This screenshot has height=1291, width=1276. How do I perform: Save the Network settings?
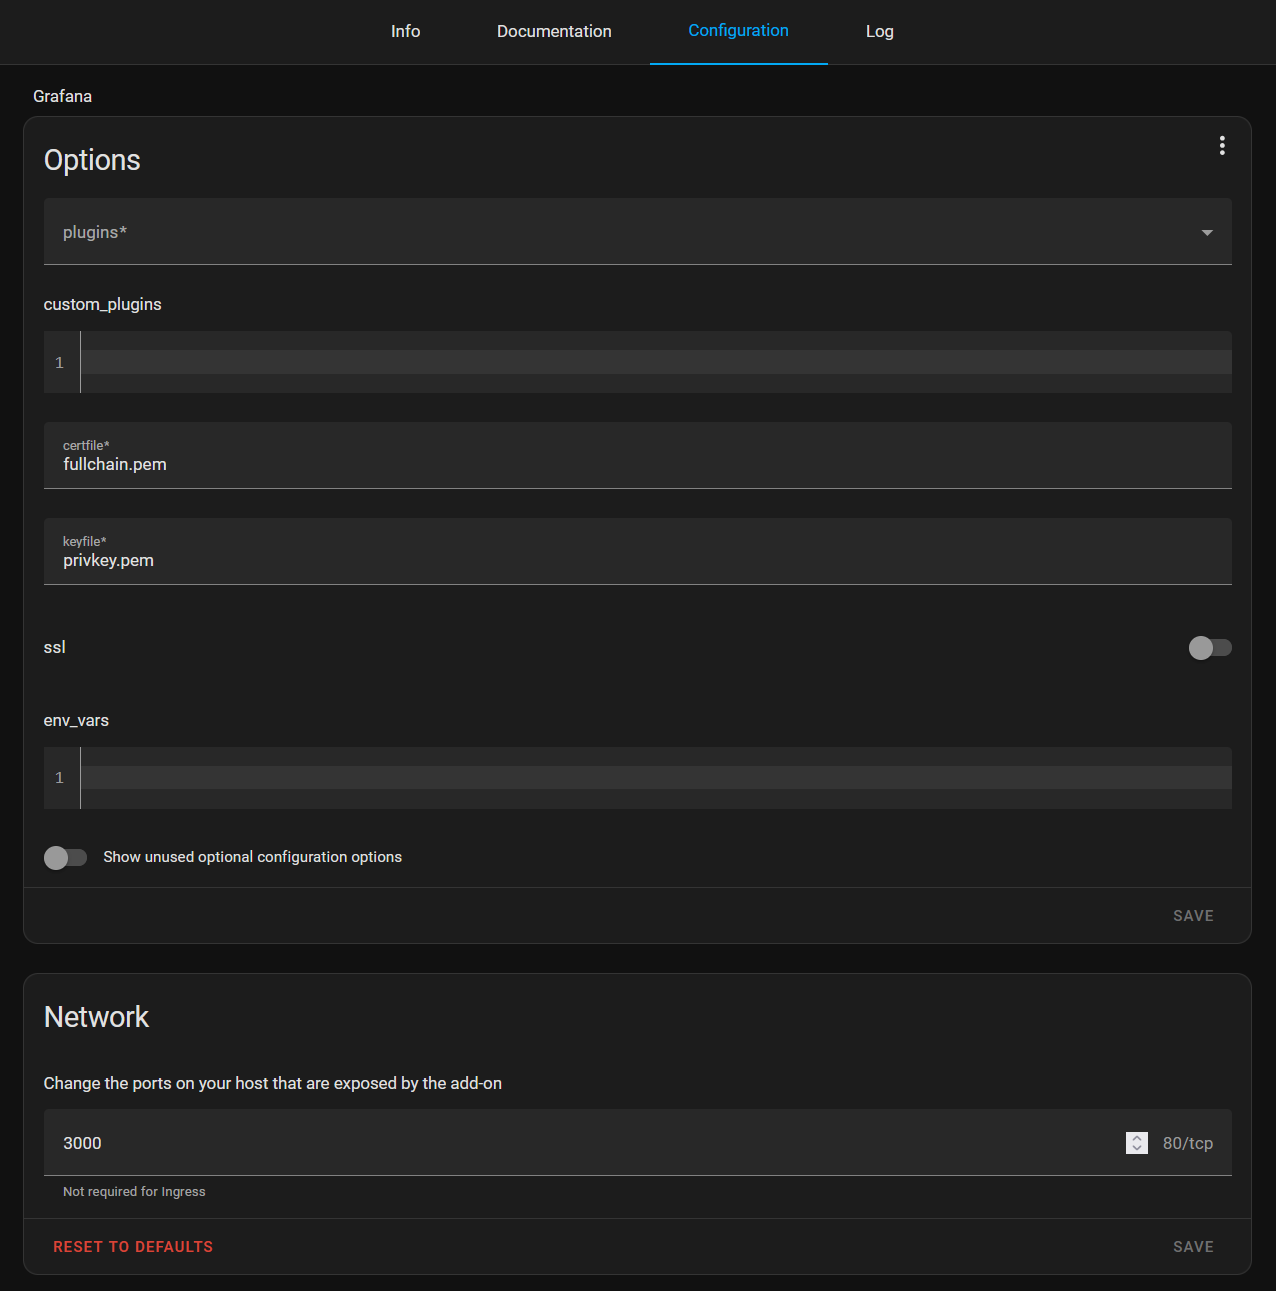tap(1193, 1246)
